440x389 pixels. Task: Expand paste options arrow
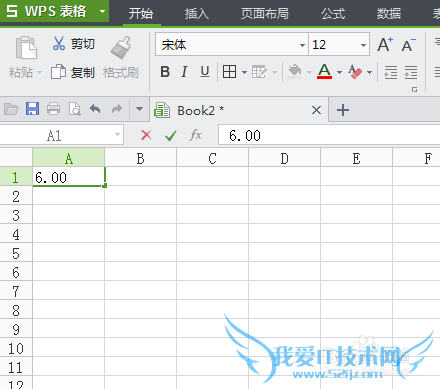pos(39,72)
